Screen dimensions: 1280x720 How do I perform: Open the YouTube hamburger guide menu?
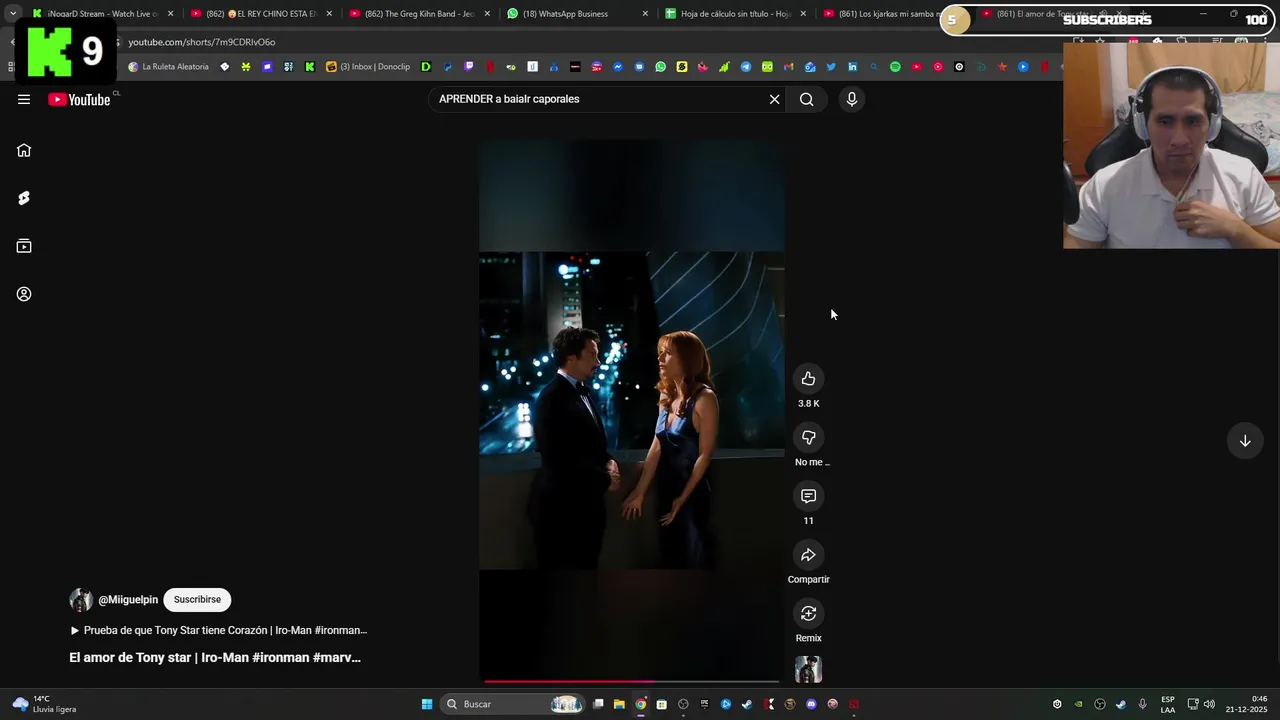click(x=24, y=99)
